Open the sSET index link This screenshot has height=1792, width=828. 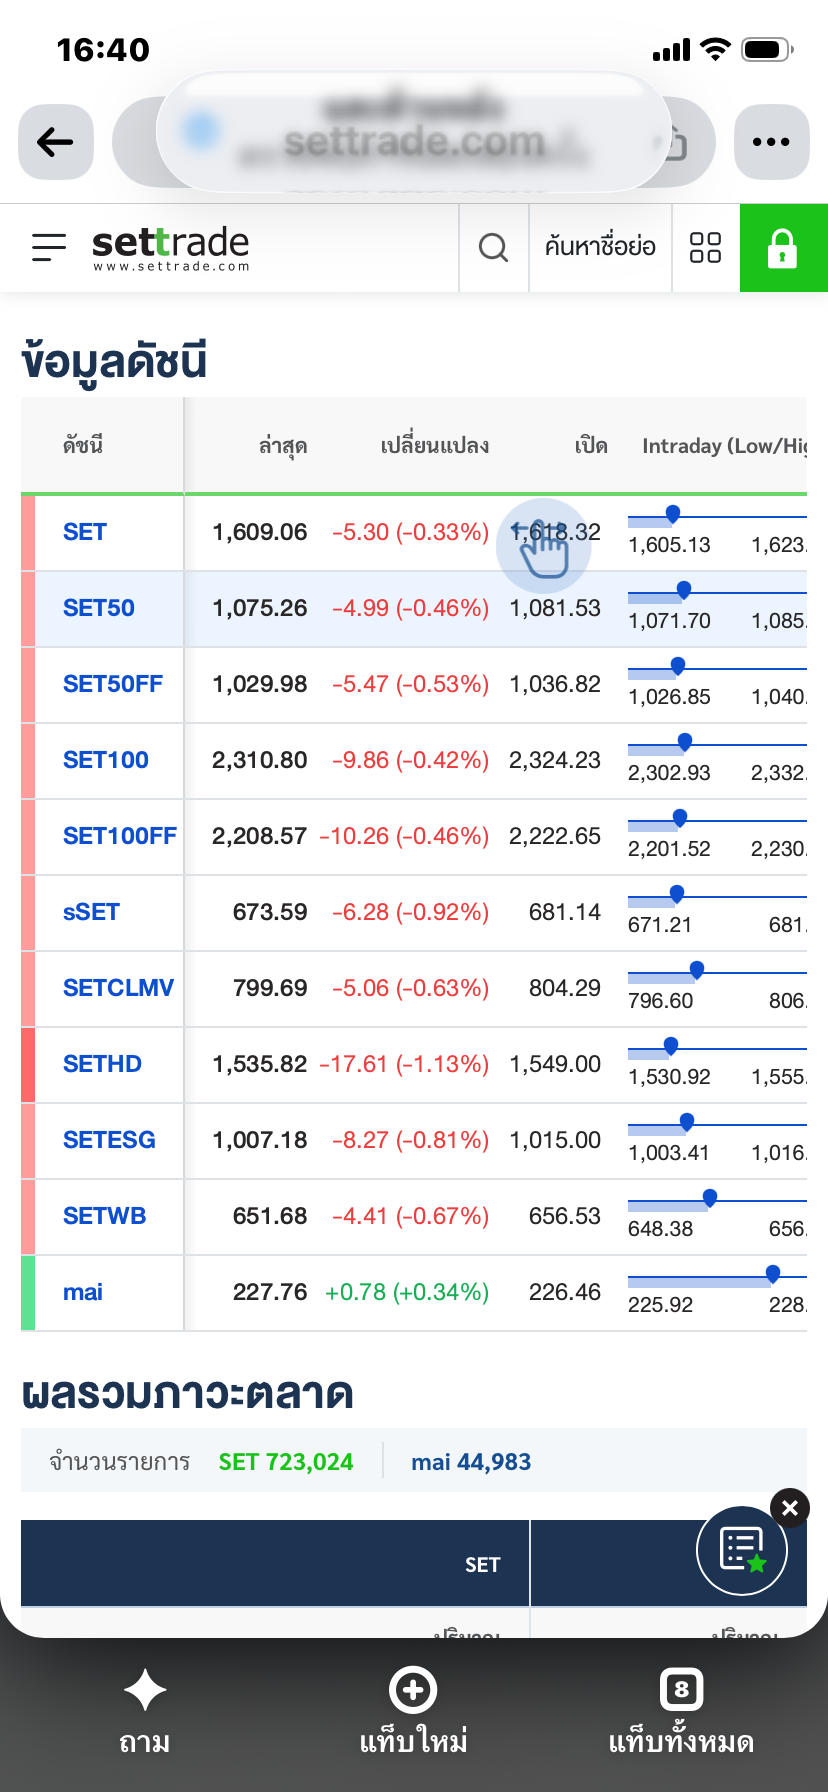pos(91,912)
